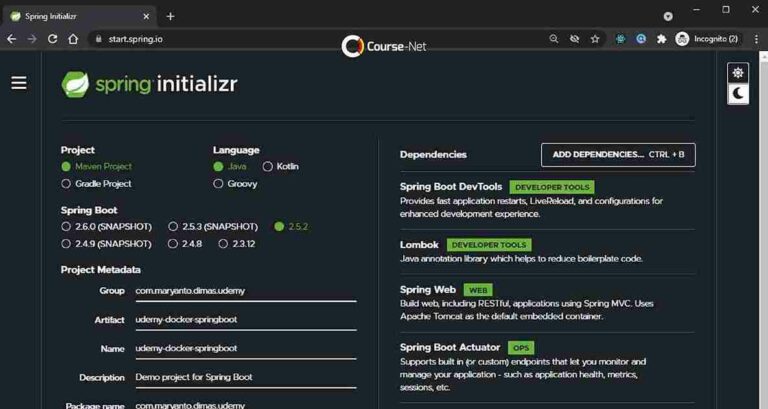Switch to the Spring Initializr tab
768x409 pixels.
tap(75, 16)
